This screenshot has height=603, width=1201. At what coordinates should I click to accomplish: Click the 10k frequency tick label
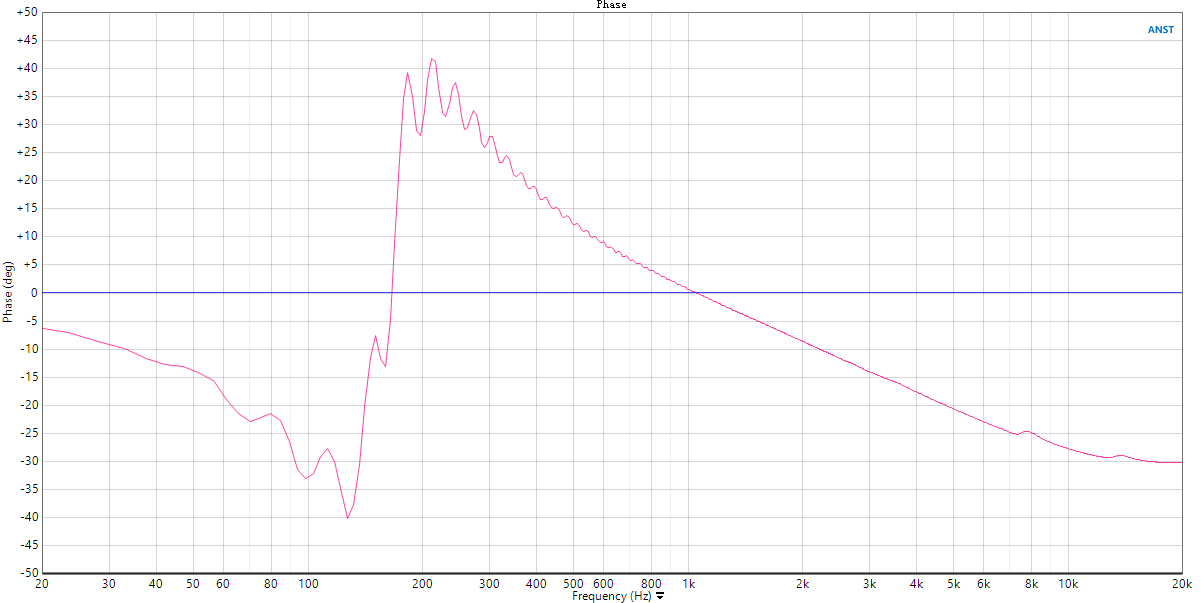[1068, 584]
